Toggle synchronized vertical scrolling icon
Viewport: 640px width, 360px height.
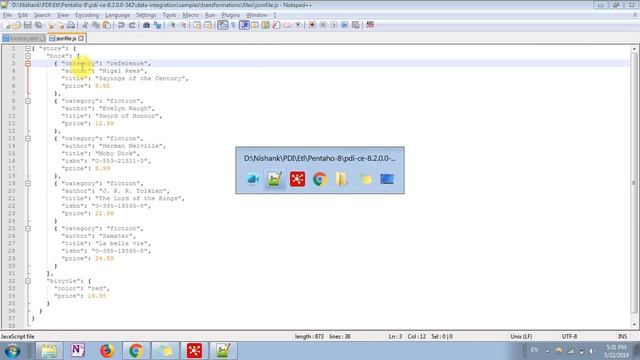coord(198,25)
